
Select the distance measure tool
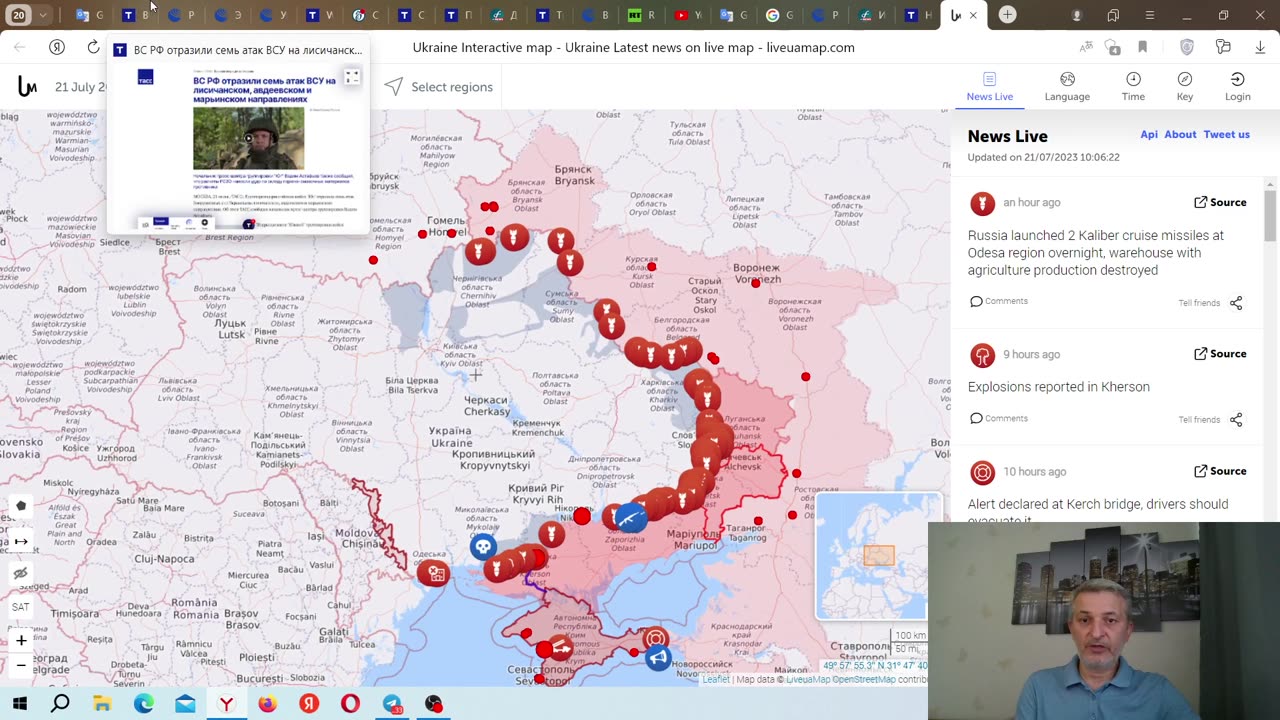(x=21, y=541)
